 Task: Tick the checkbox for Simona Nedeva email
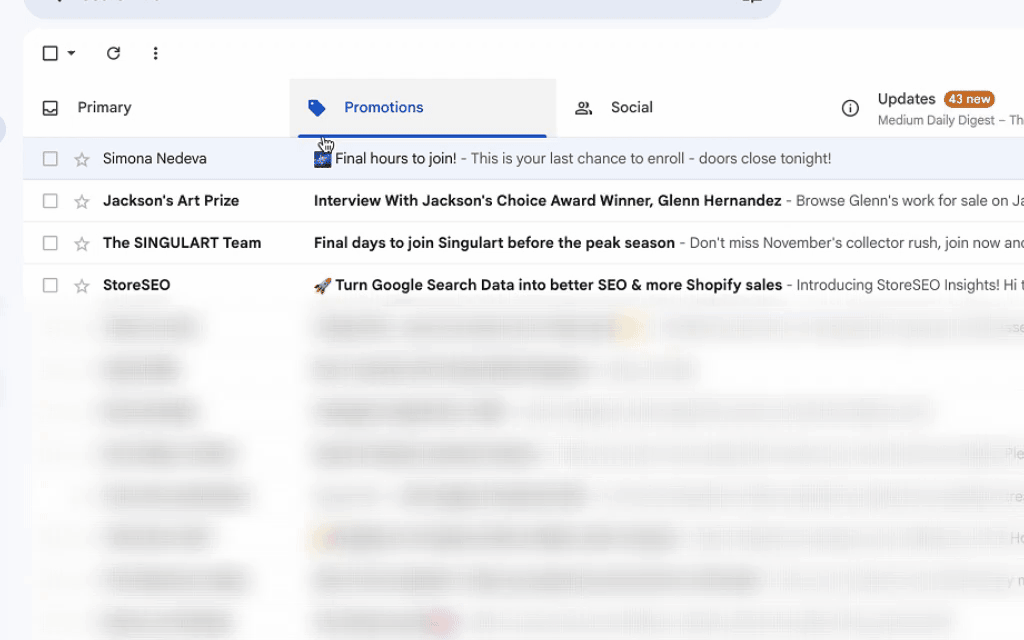tap(50, 159)
